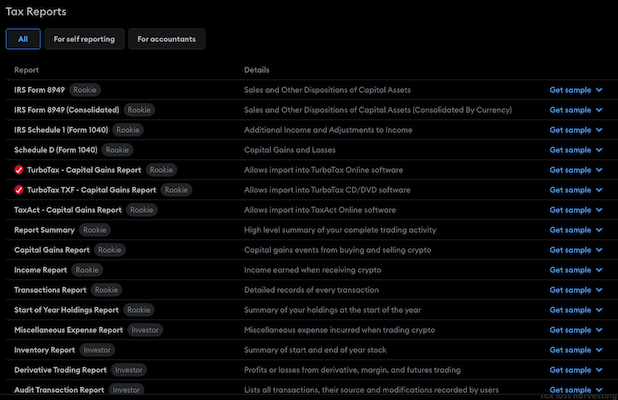Click Investor badge next to Miscellaneous Expense Report

tap(145, 330)
